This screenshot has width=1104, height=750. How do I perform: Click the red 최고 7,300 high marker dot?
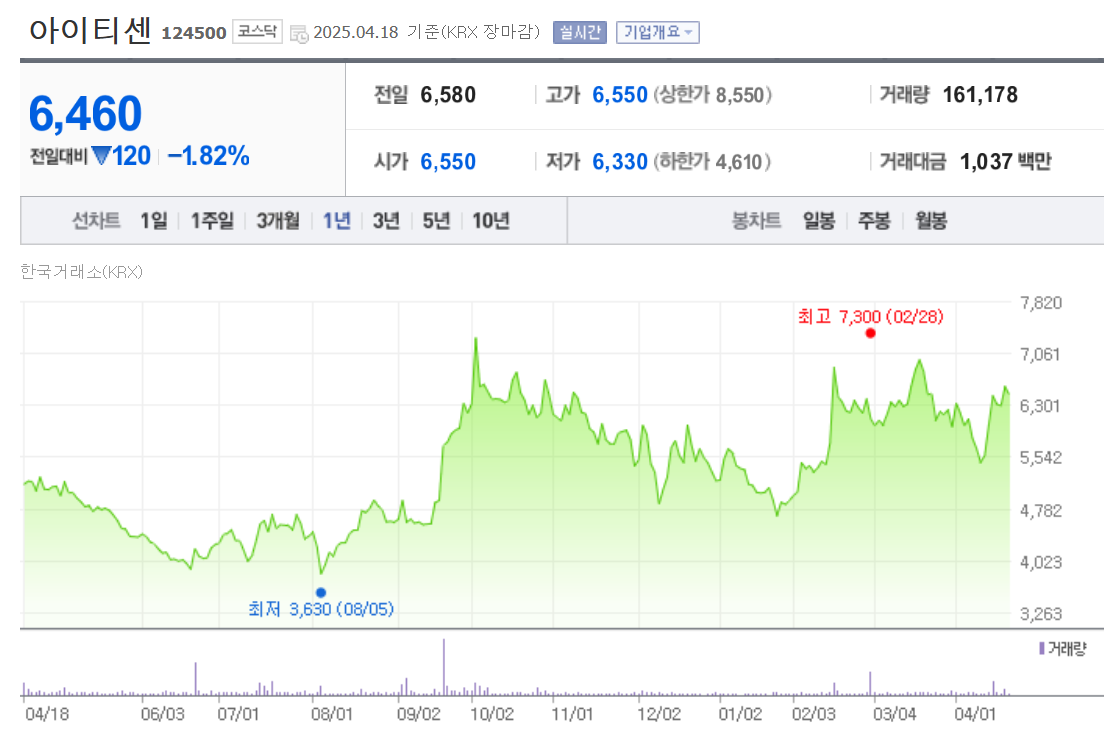(870, 333)
